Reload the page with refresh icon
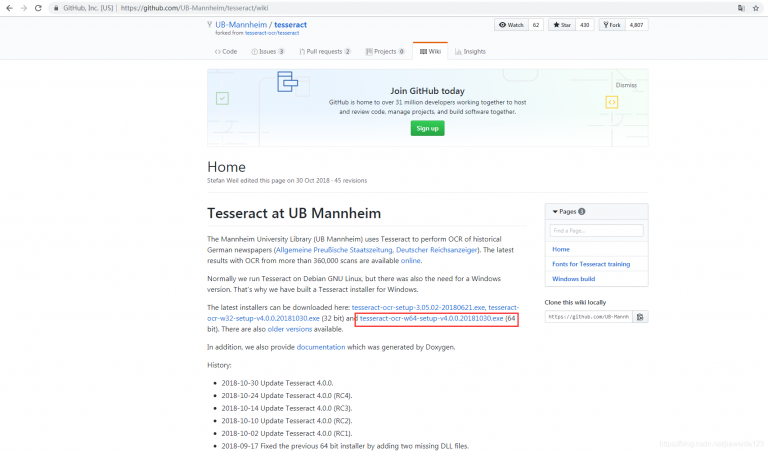The width and height of the screenshot is (768, 452). tap(39, 7)
